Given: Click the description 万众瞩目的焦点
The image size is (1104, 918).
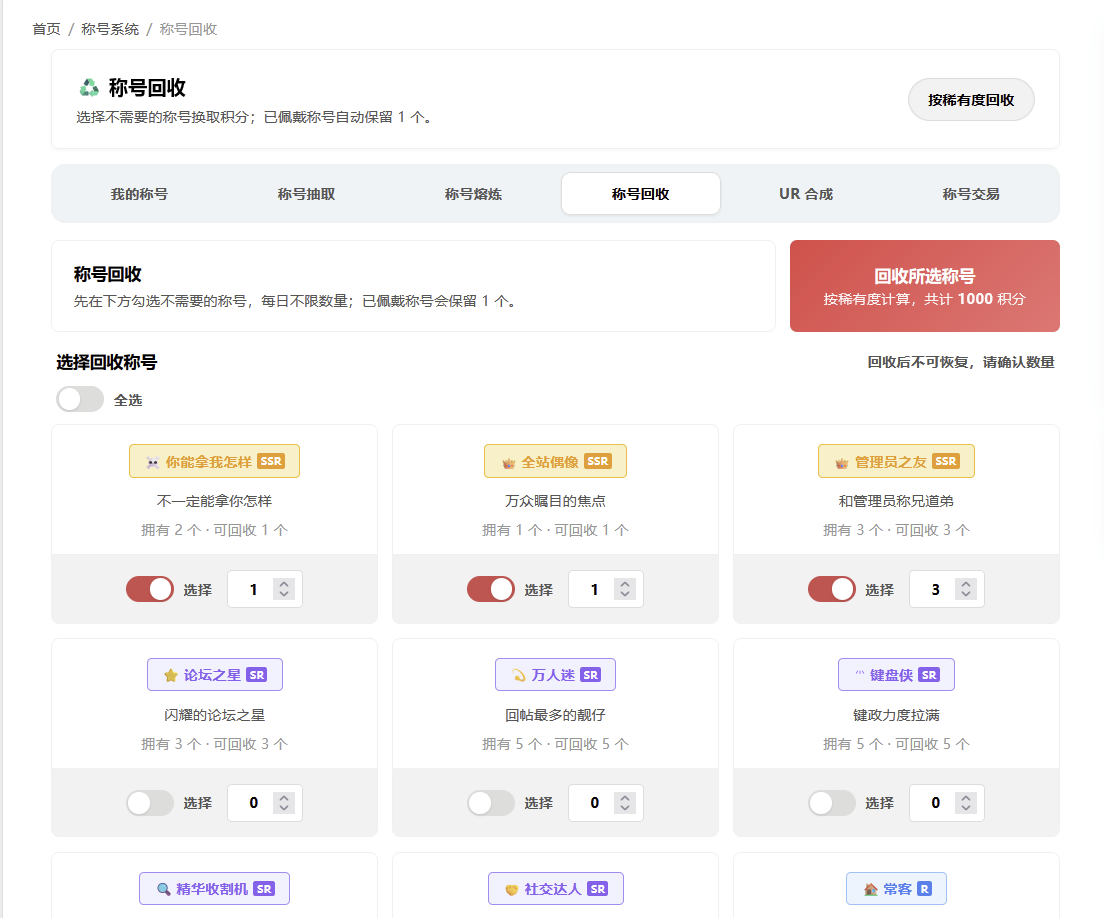Looking at the screenshot, I should pos(556,501).
